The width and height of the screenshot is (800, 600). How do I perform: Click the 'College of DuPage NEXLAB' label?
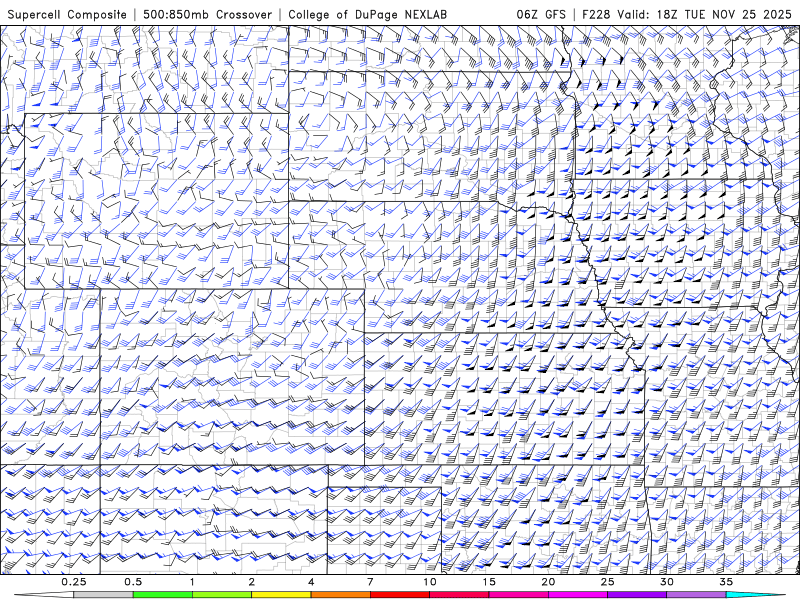[367, 14]
